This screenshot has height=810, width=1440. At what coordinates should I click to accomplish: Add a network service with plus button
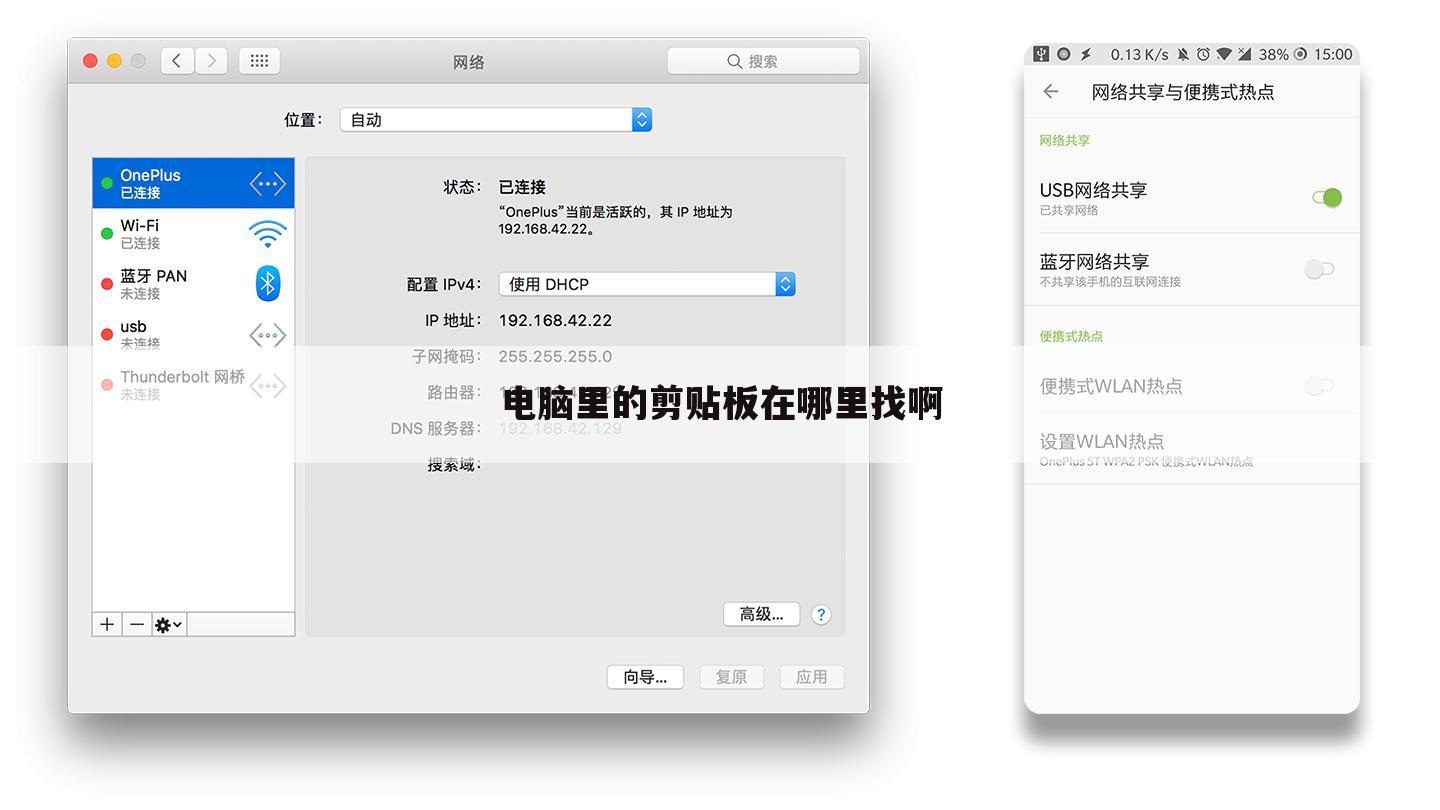(x=107, y=624)
